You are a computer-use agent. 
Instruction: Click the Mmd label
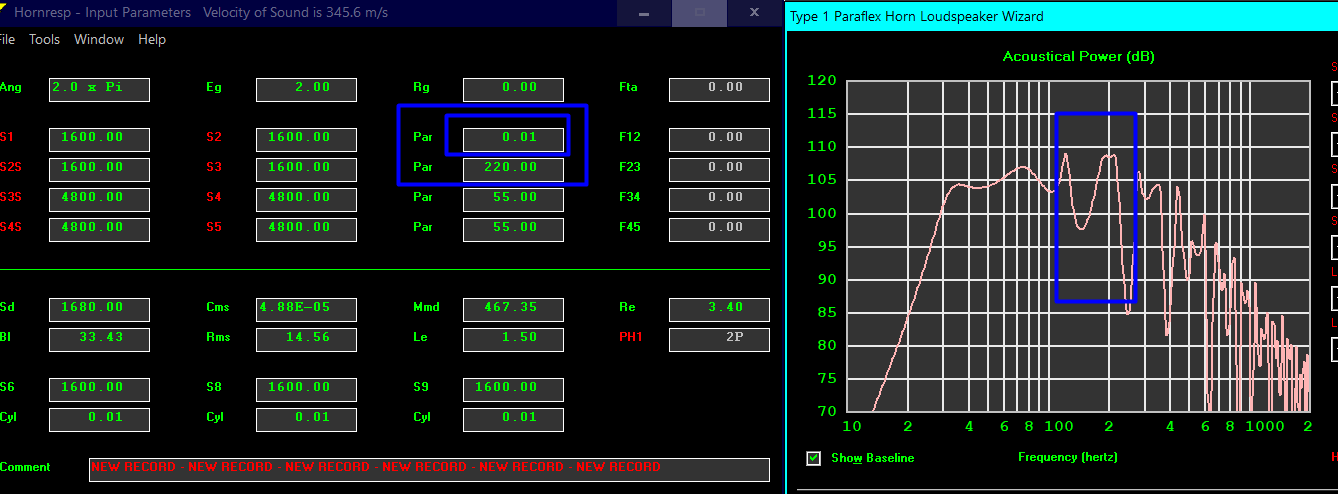coord(426,307)
